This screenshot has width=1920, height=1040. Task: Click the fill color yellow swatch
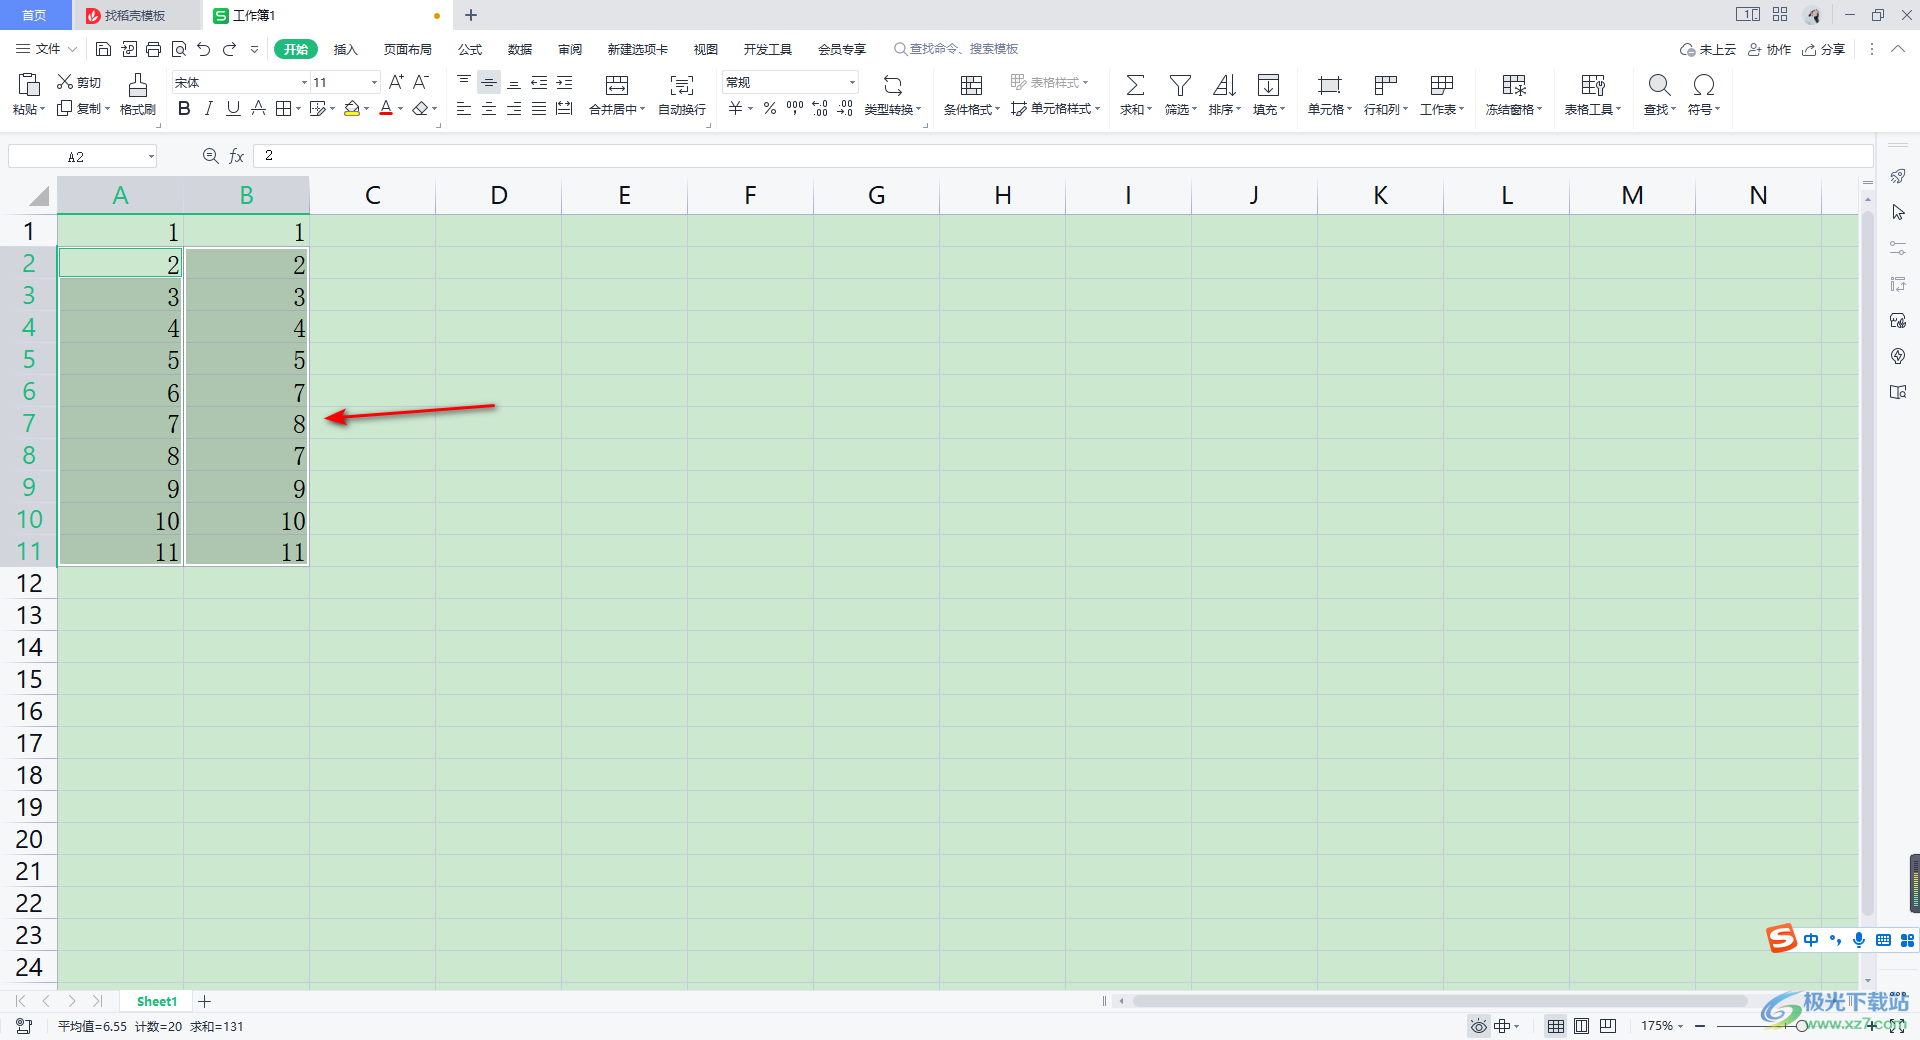(351, 108)
